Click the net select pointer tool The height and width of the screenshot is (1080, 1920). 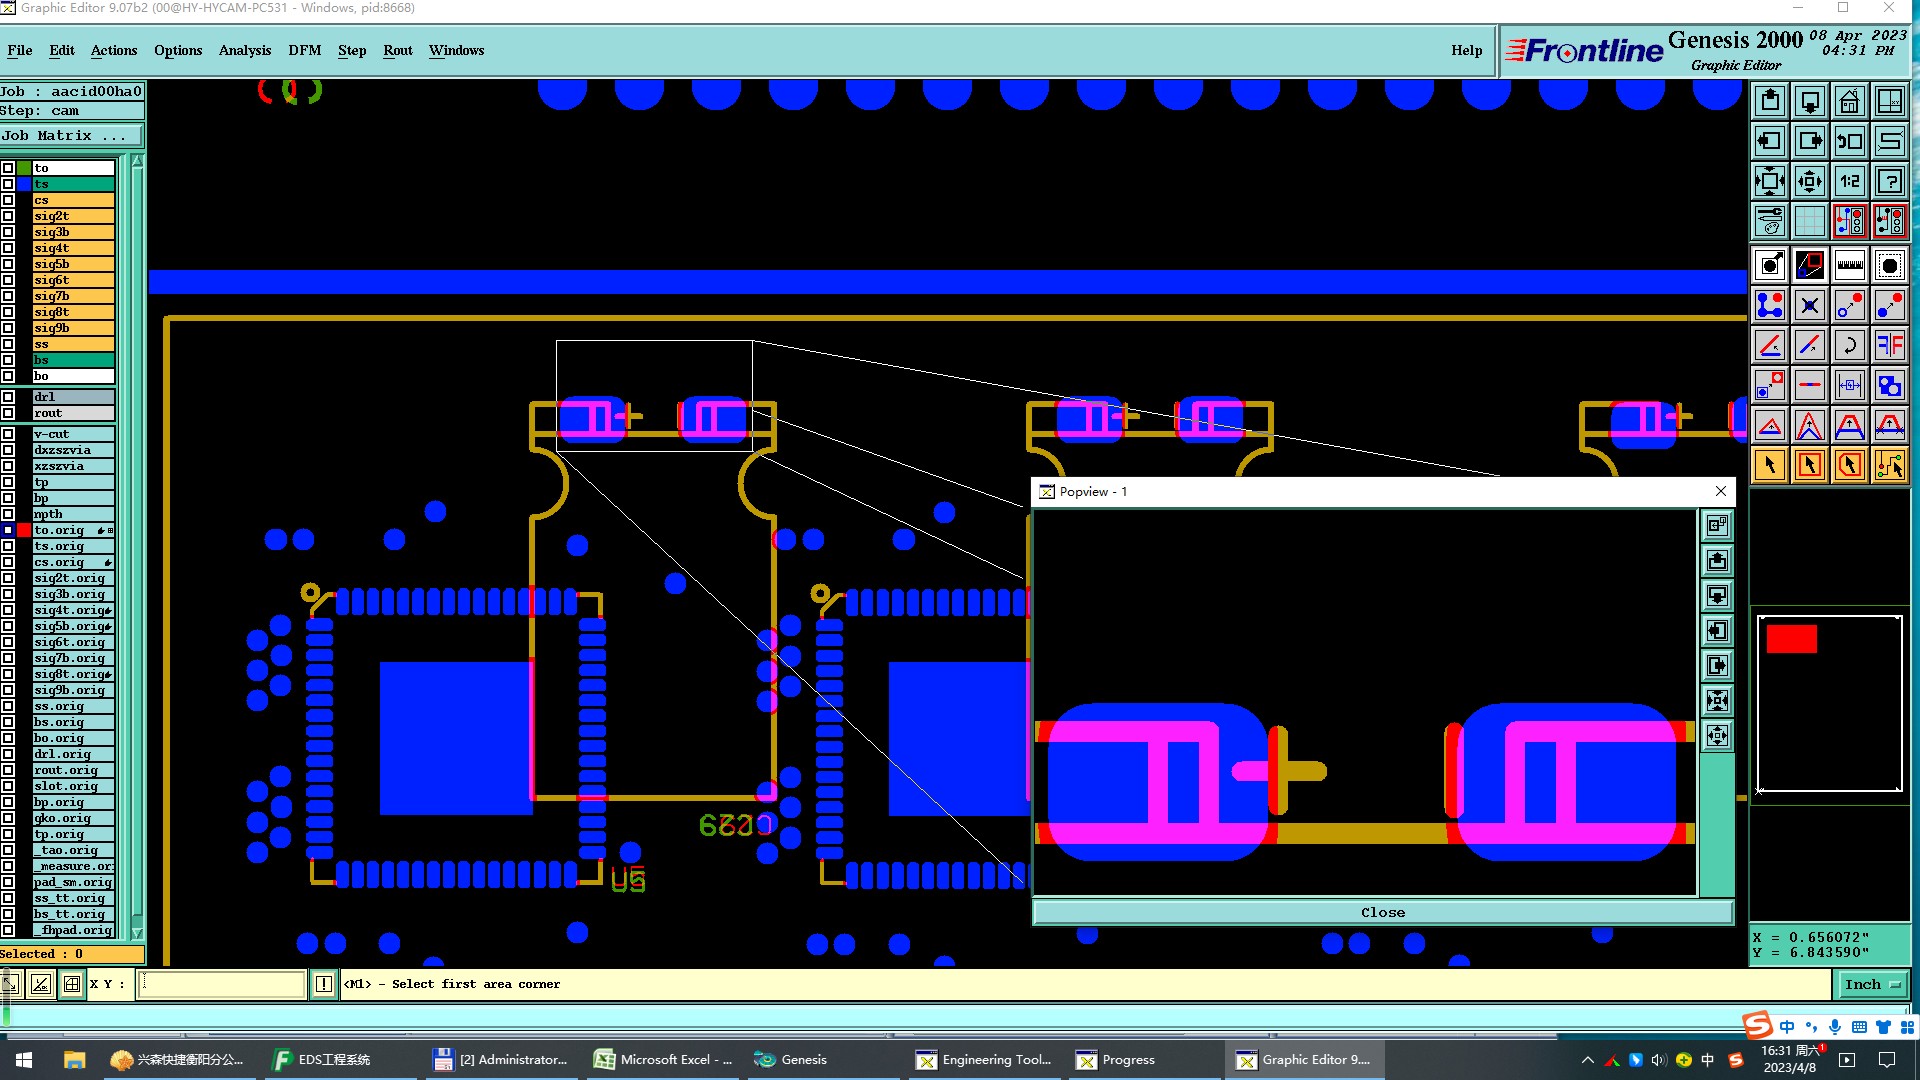pyautogui.click(x=1889, y=465)
